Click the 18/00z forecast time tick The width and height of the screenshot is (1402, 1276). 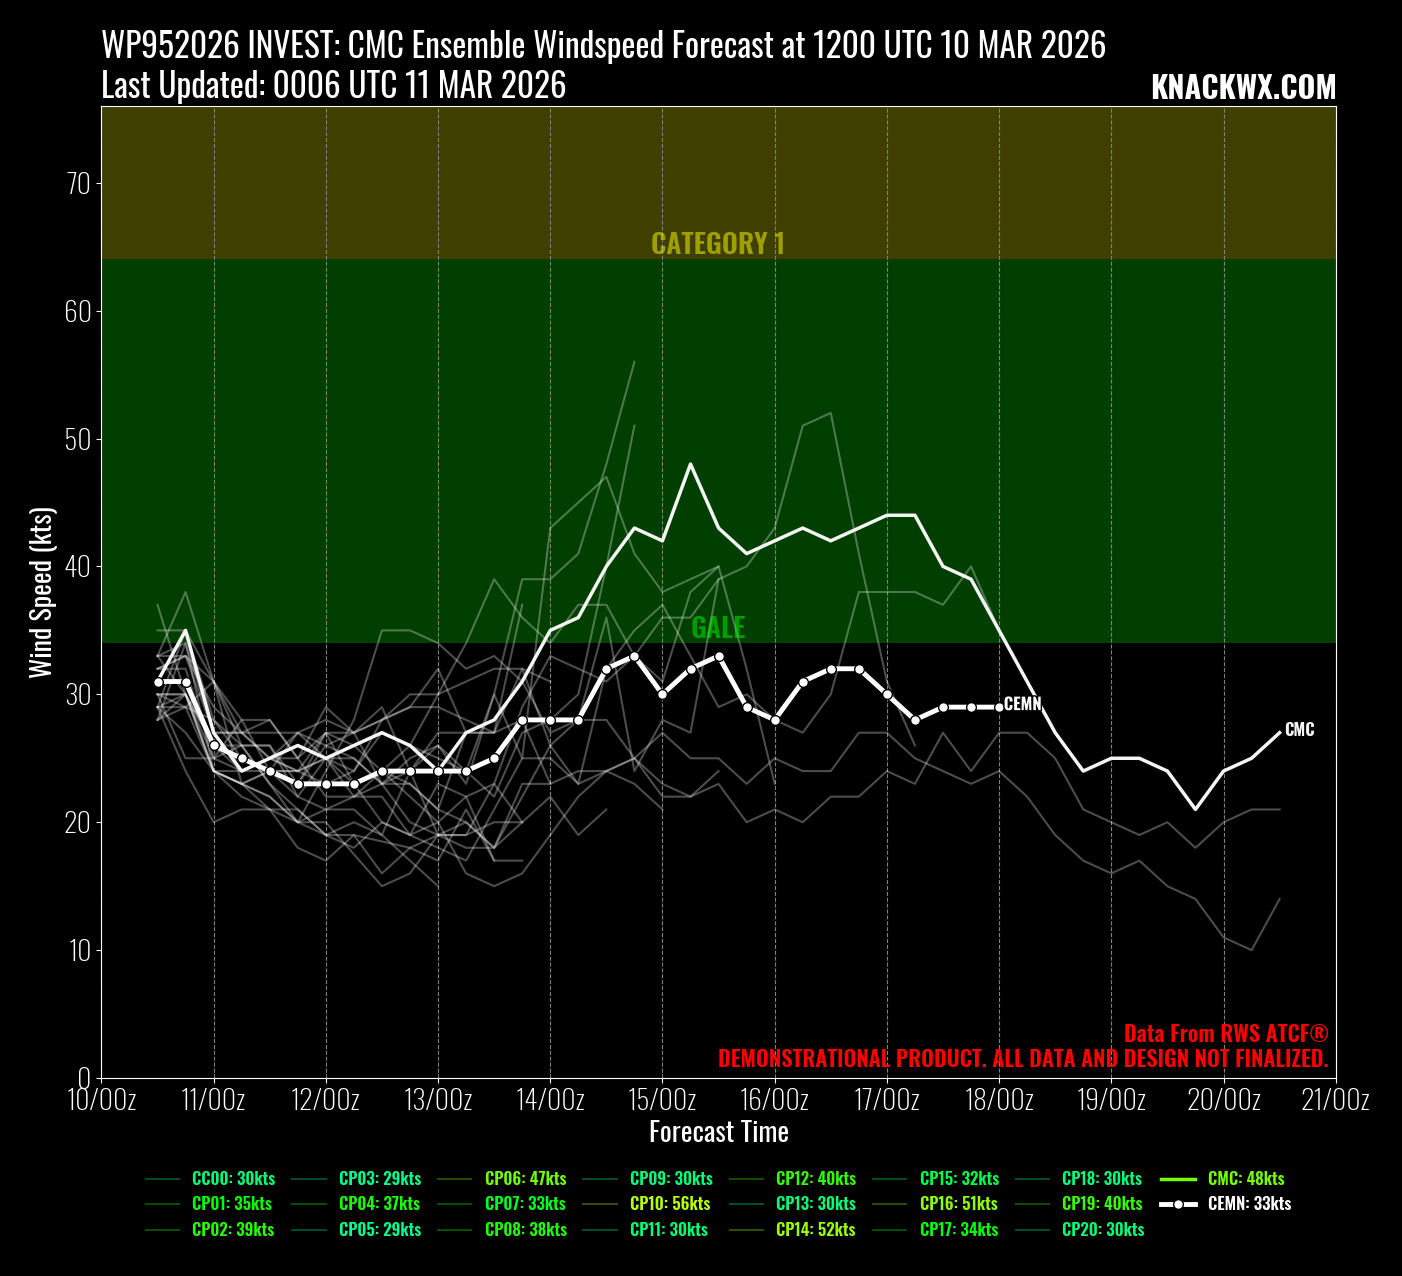(1000, 1100)
